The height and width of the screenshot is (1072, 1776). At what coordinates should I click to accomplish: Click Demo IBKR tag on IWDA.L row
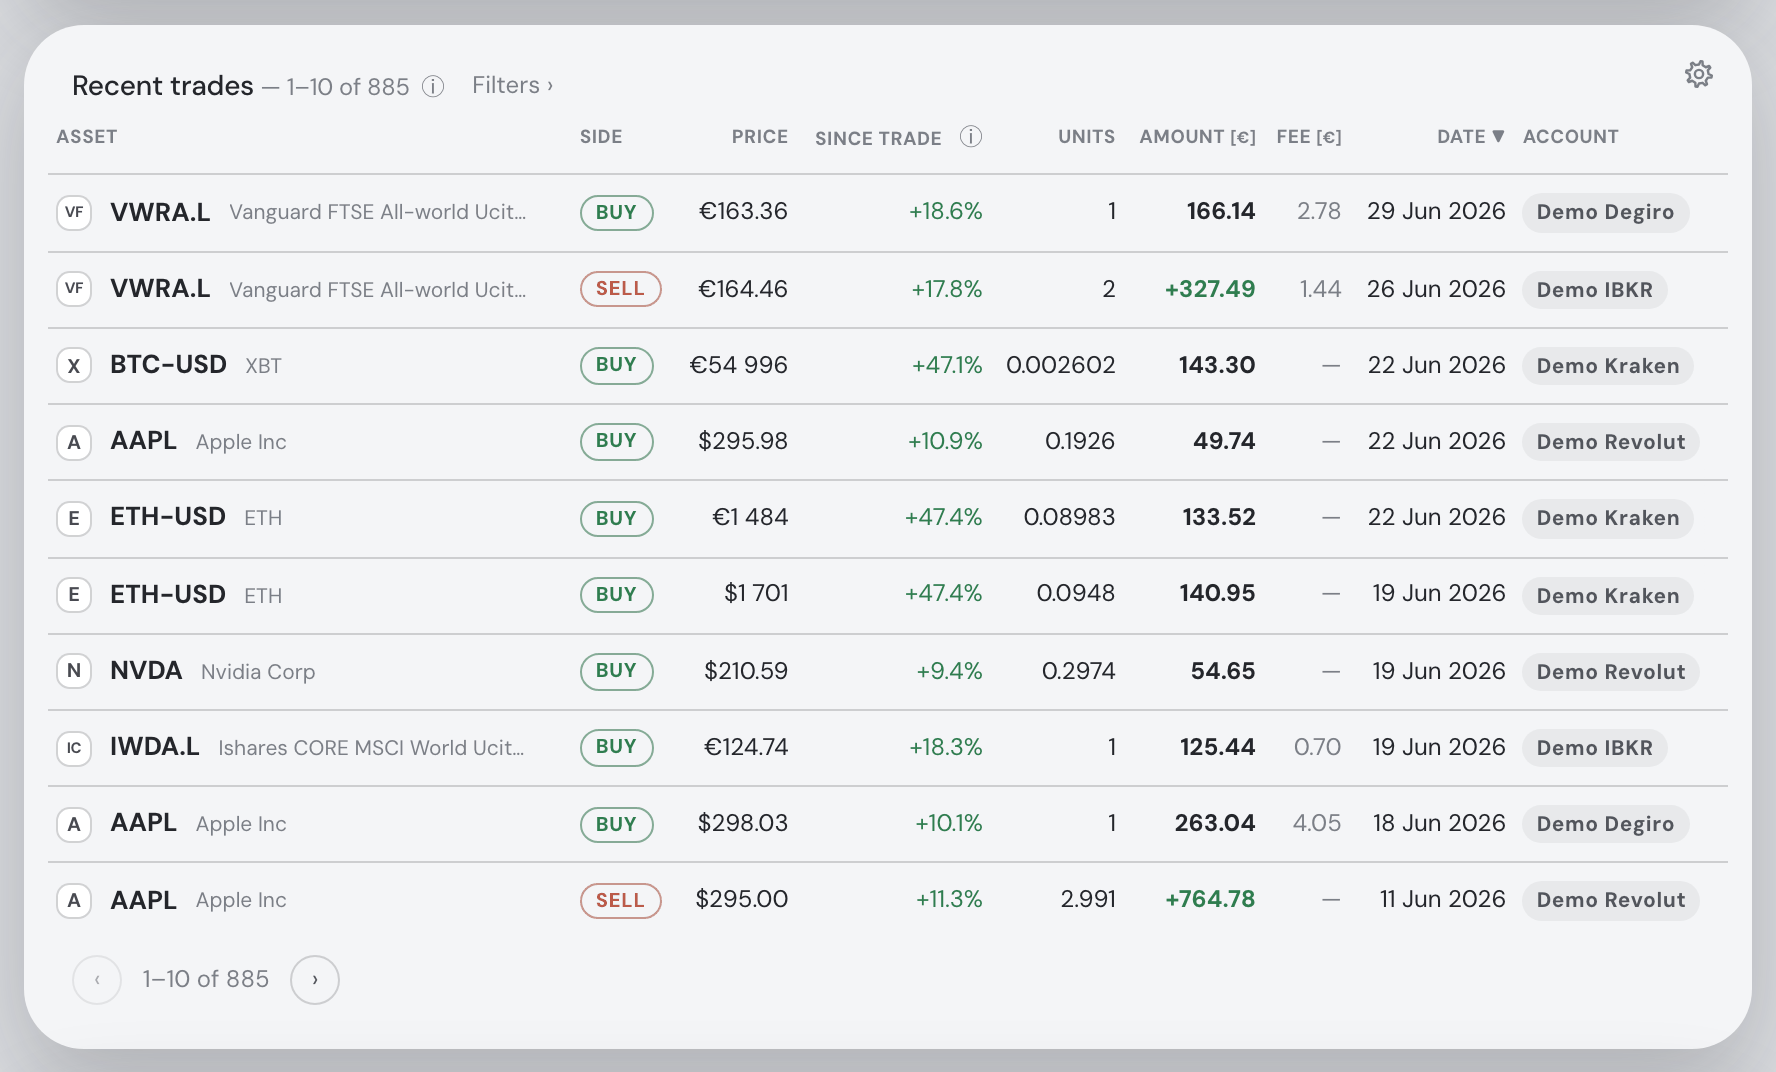coord(1594,748)
